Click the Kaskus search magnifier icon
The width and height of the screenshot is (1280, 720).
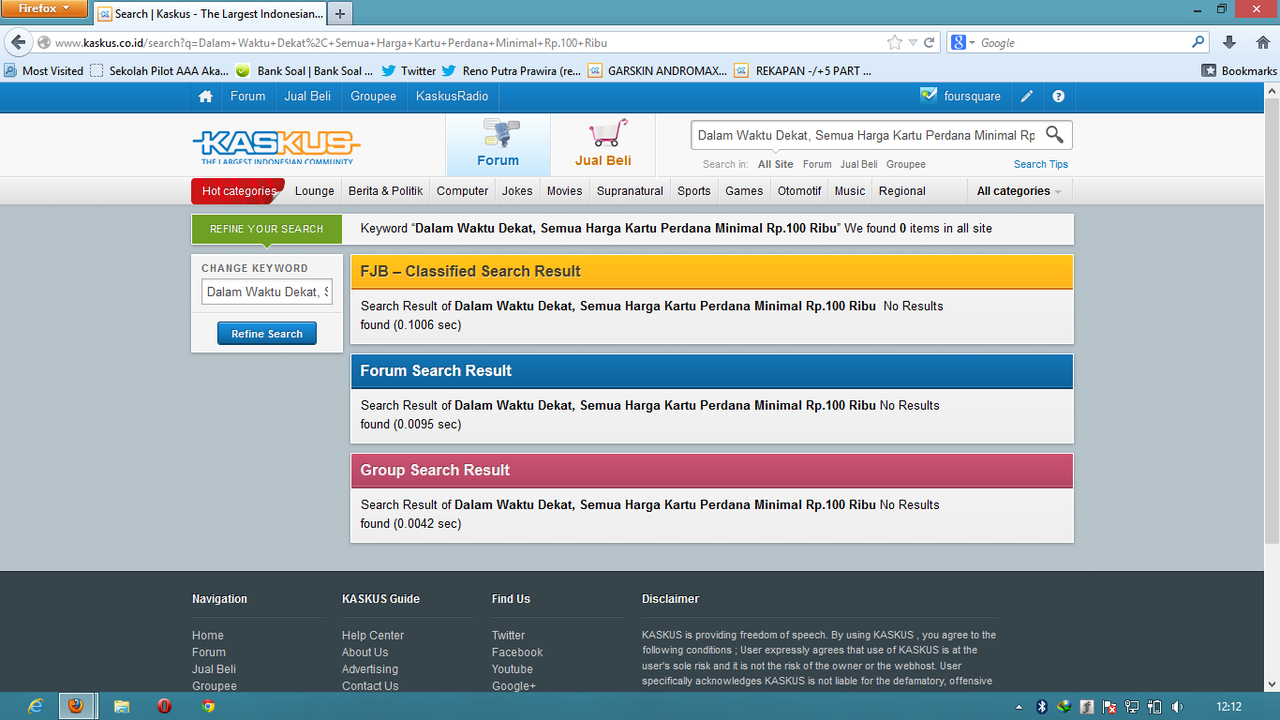tap(1054, 134)
